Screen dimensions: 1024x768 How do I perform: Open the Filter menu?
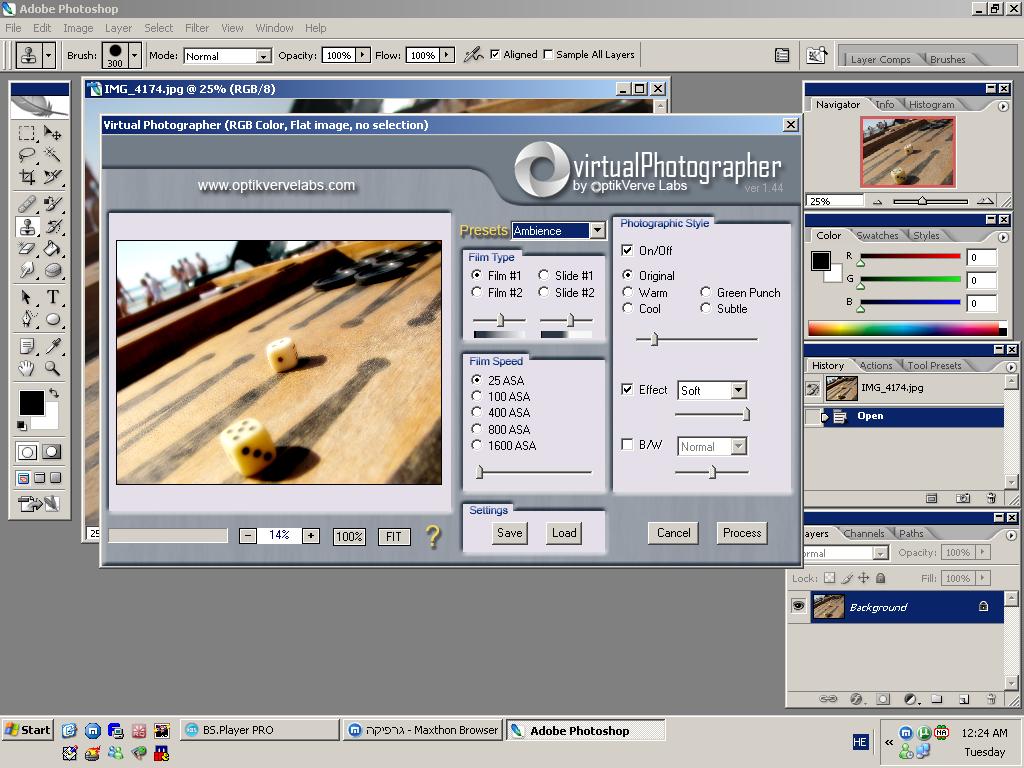(x=197, y=28)
